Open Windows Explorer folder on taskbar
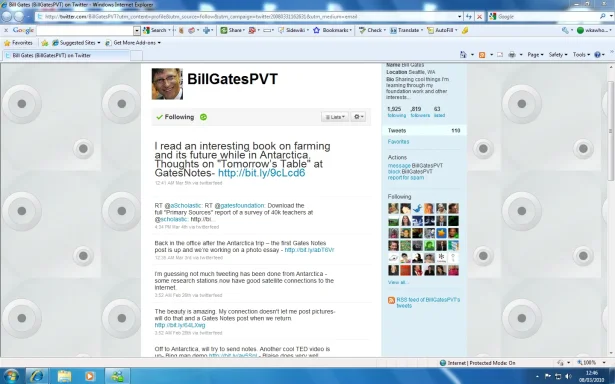Image resolution: width=615 pixels, height=384 pixels. coord(64,376)
